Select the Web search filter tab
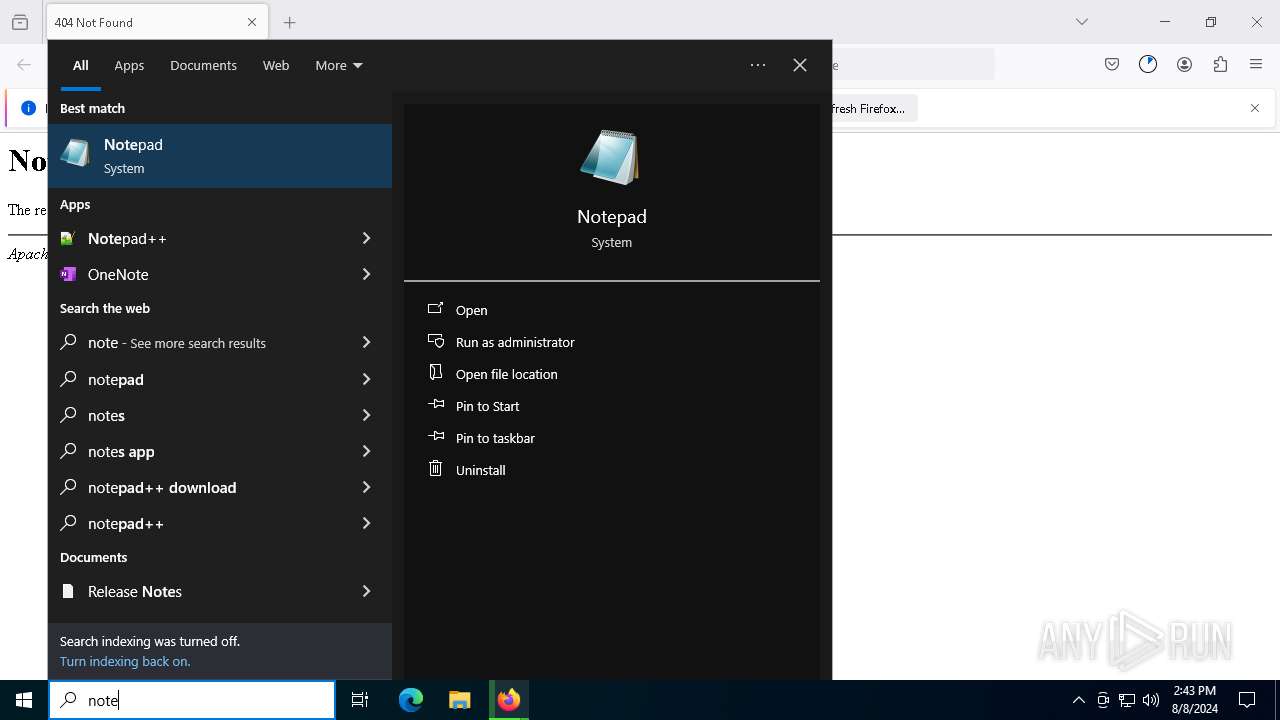 pos(276,65)
